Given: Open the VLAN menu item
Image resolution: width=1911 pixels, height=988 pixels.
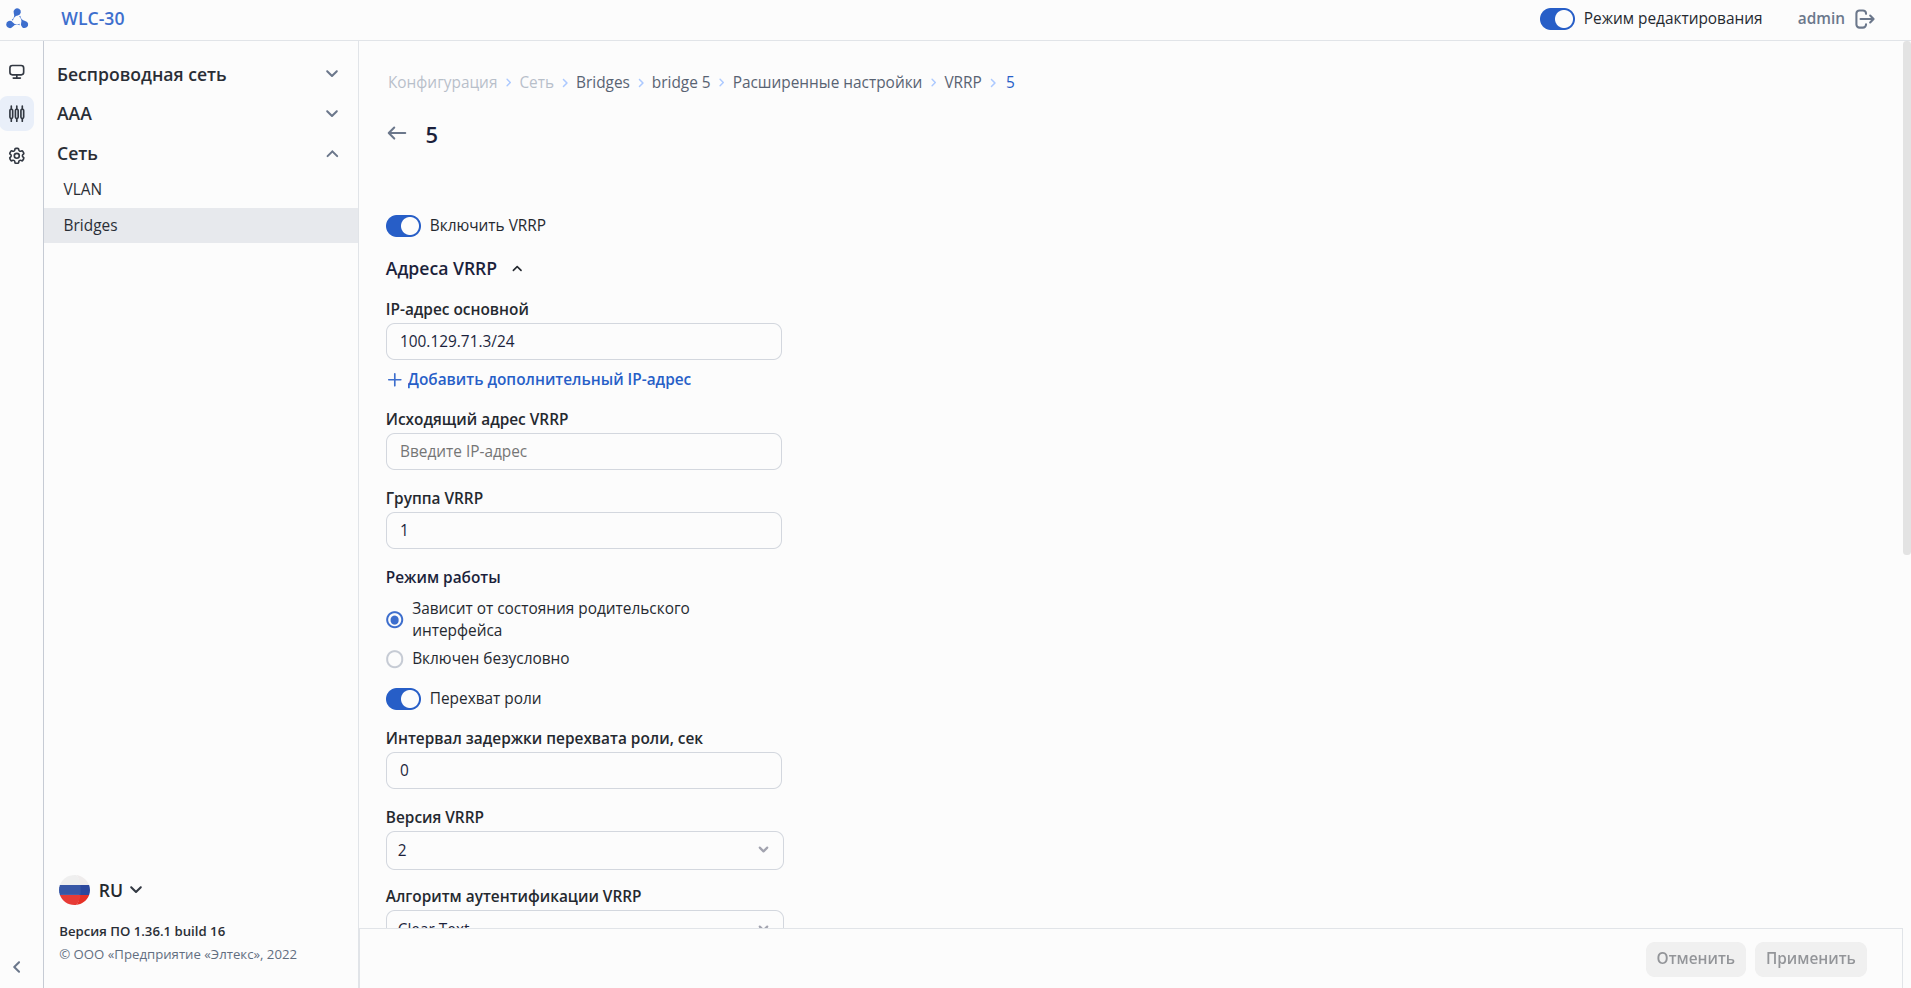Looking at the screenshot, I should 83,190.
